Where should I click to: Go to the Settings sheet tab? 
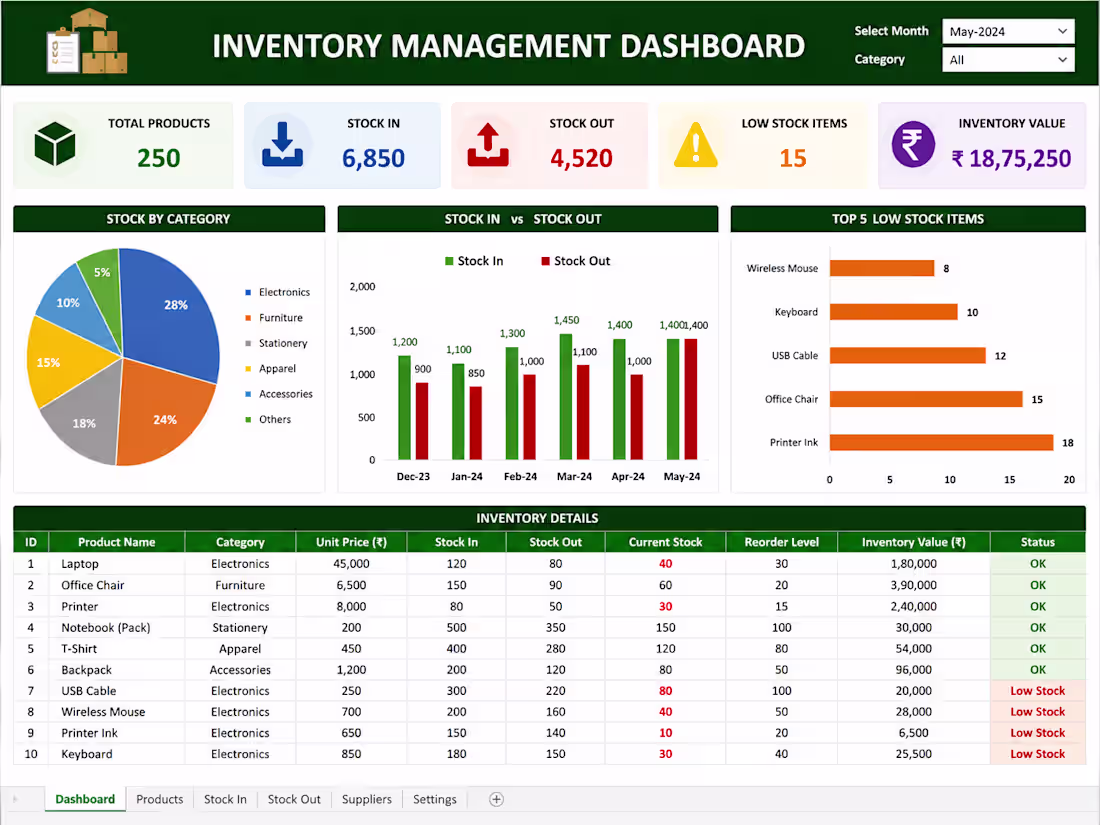tap(434, 799)
